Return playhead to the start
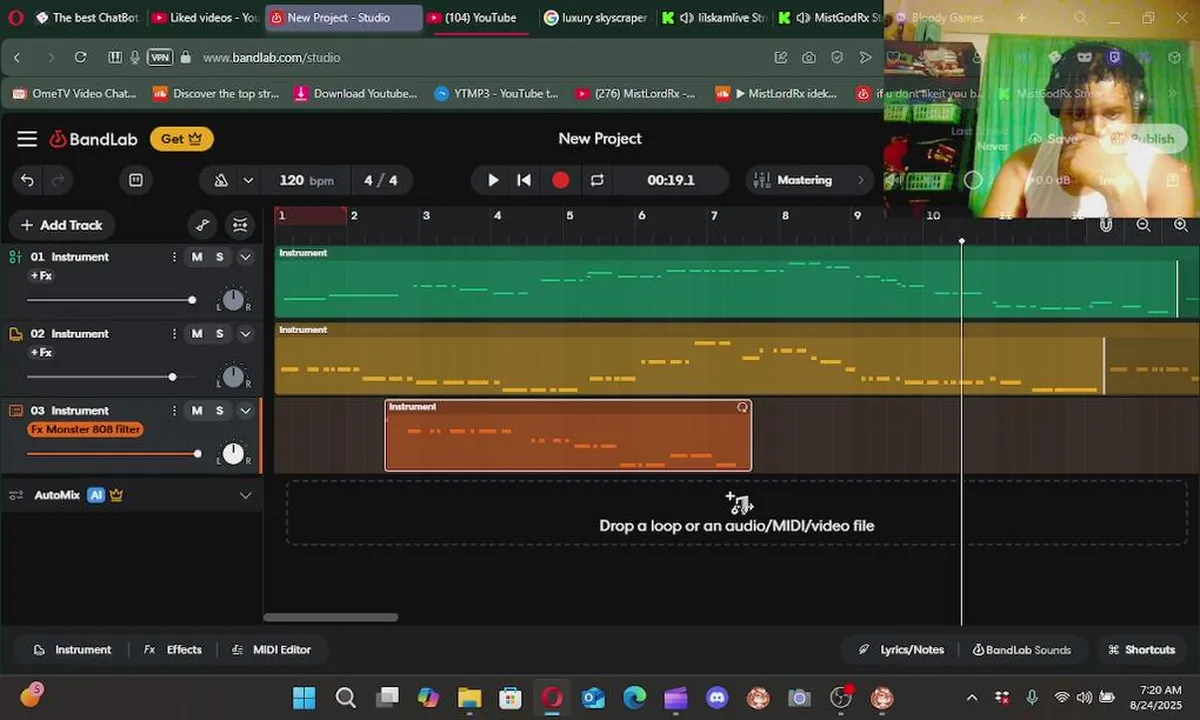The width and height of the screenshot is (1200, 720). point(524,180)
